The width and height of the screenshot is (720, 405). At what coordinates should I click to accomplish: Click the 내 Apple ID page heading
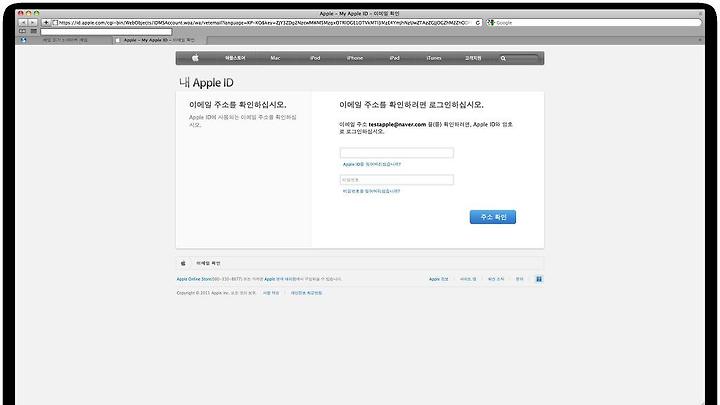tap(206, 83)
